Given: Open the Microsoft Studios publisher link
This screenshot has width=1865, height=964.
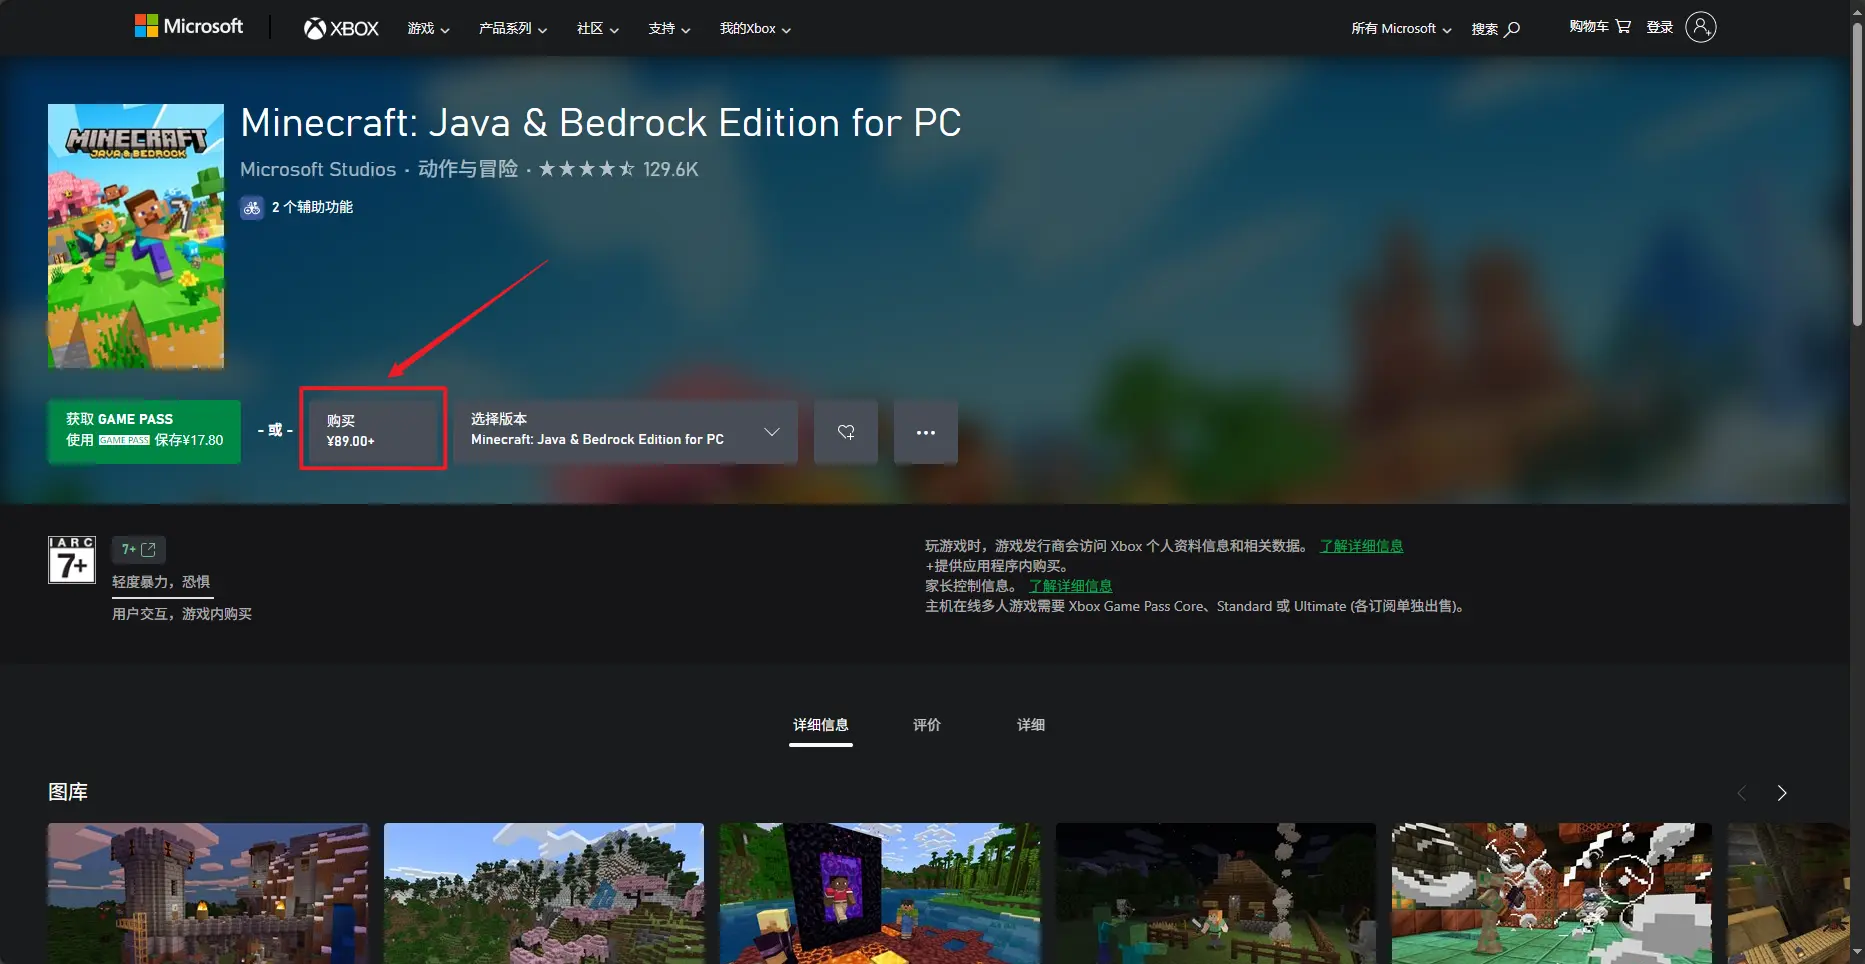Looking at the screenshot, I should click(x=318, y=169).
